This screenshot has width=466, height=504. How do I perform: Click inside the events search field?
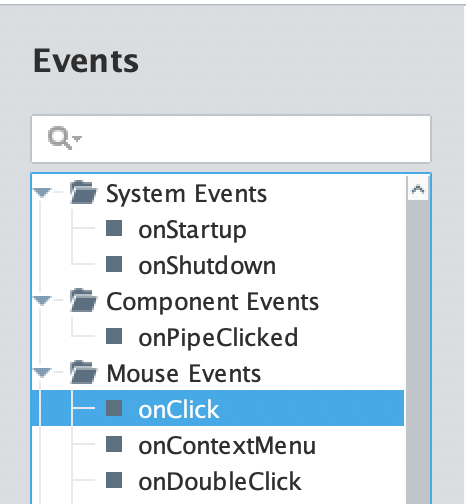click(231, 139)
